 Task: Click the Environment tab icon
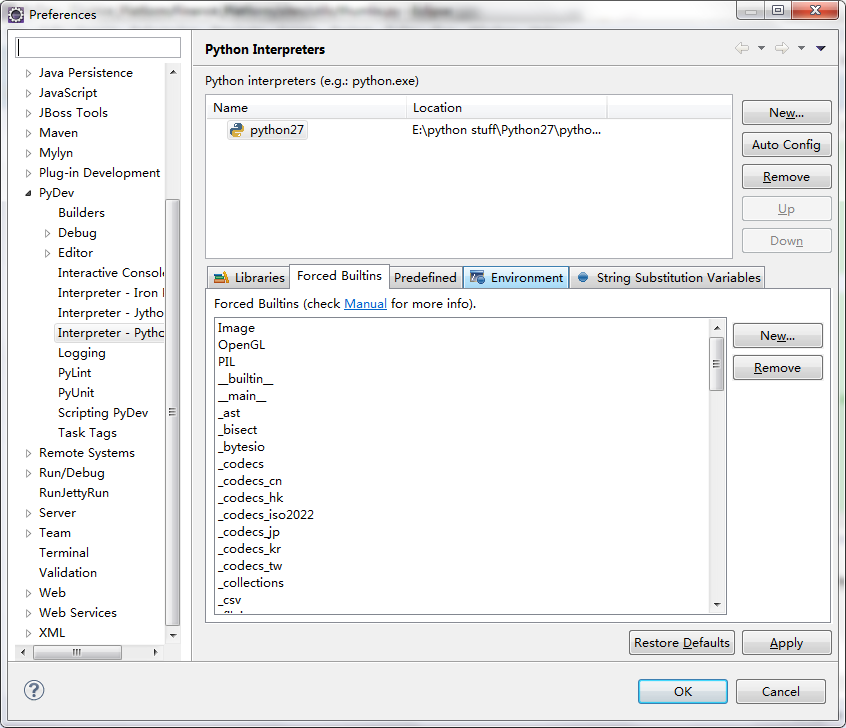click(x=477, y=277)
